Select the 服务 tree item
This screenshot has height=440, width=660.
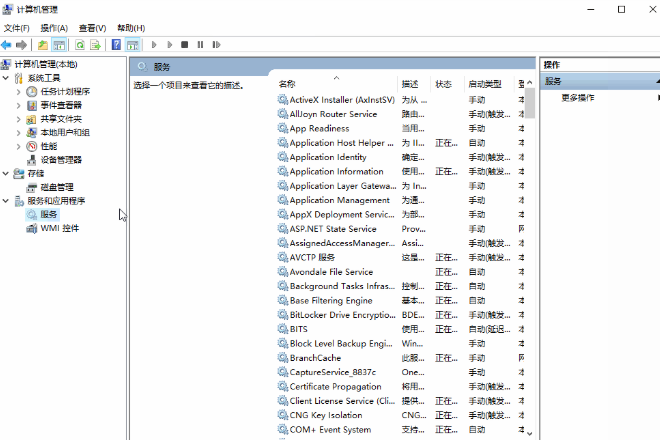tap(48, 215)
